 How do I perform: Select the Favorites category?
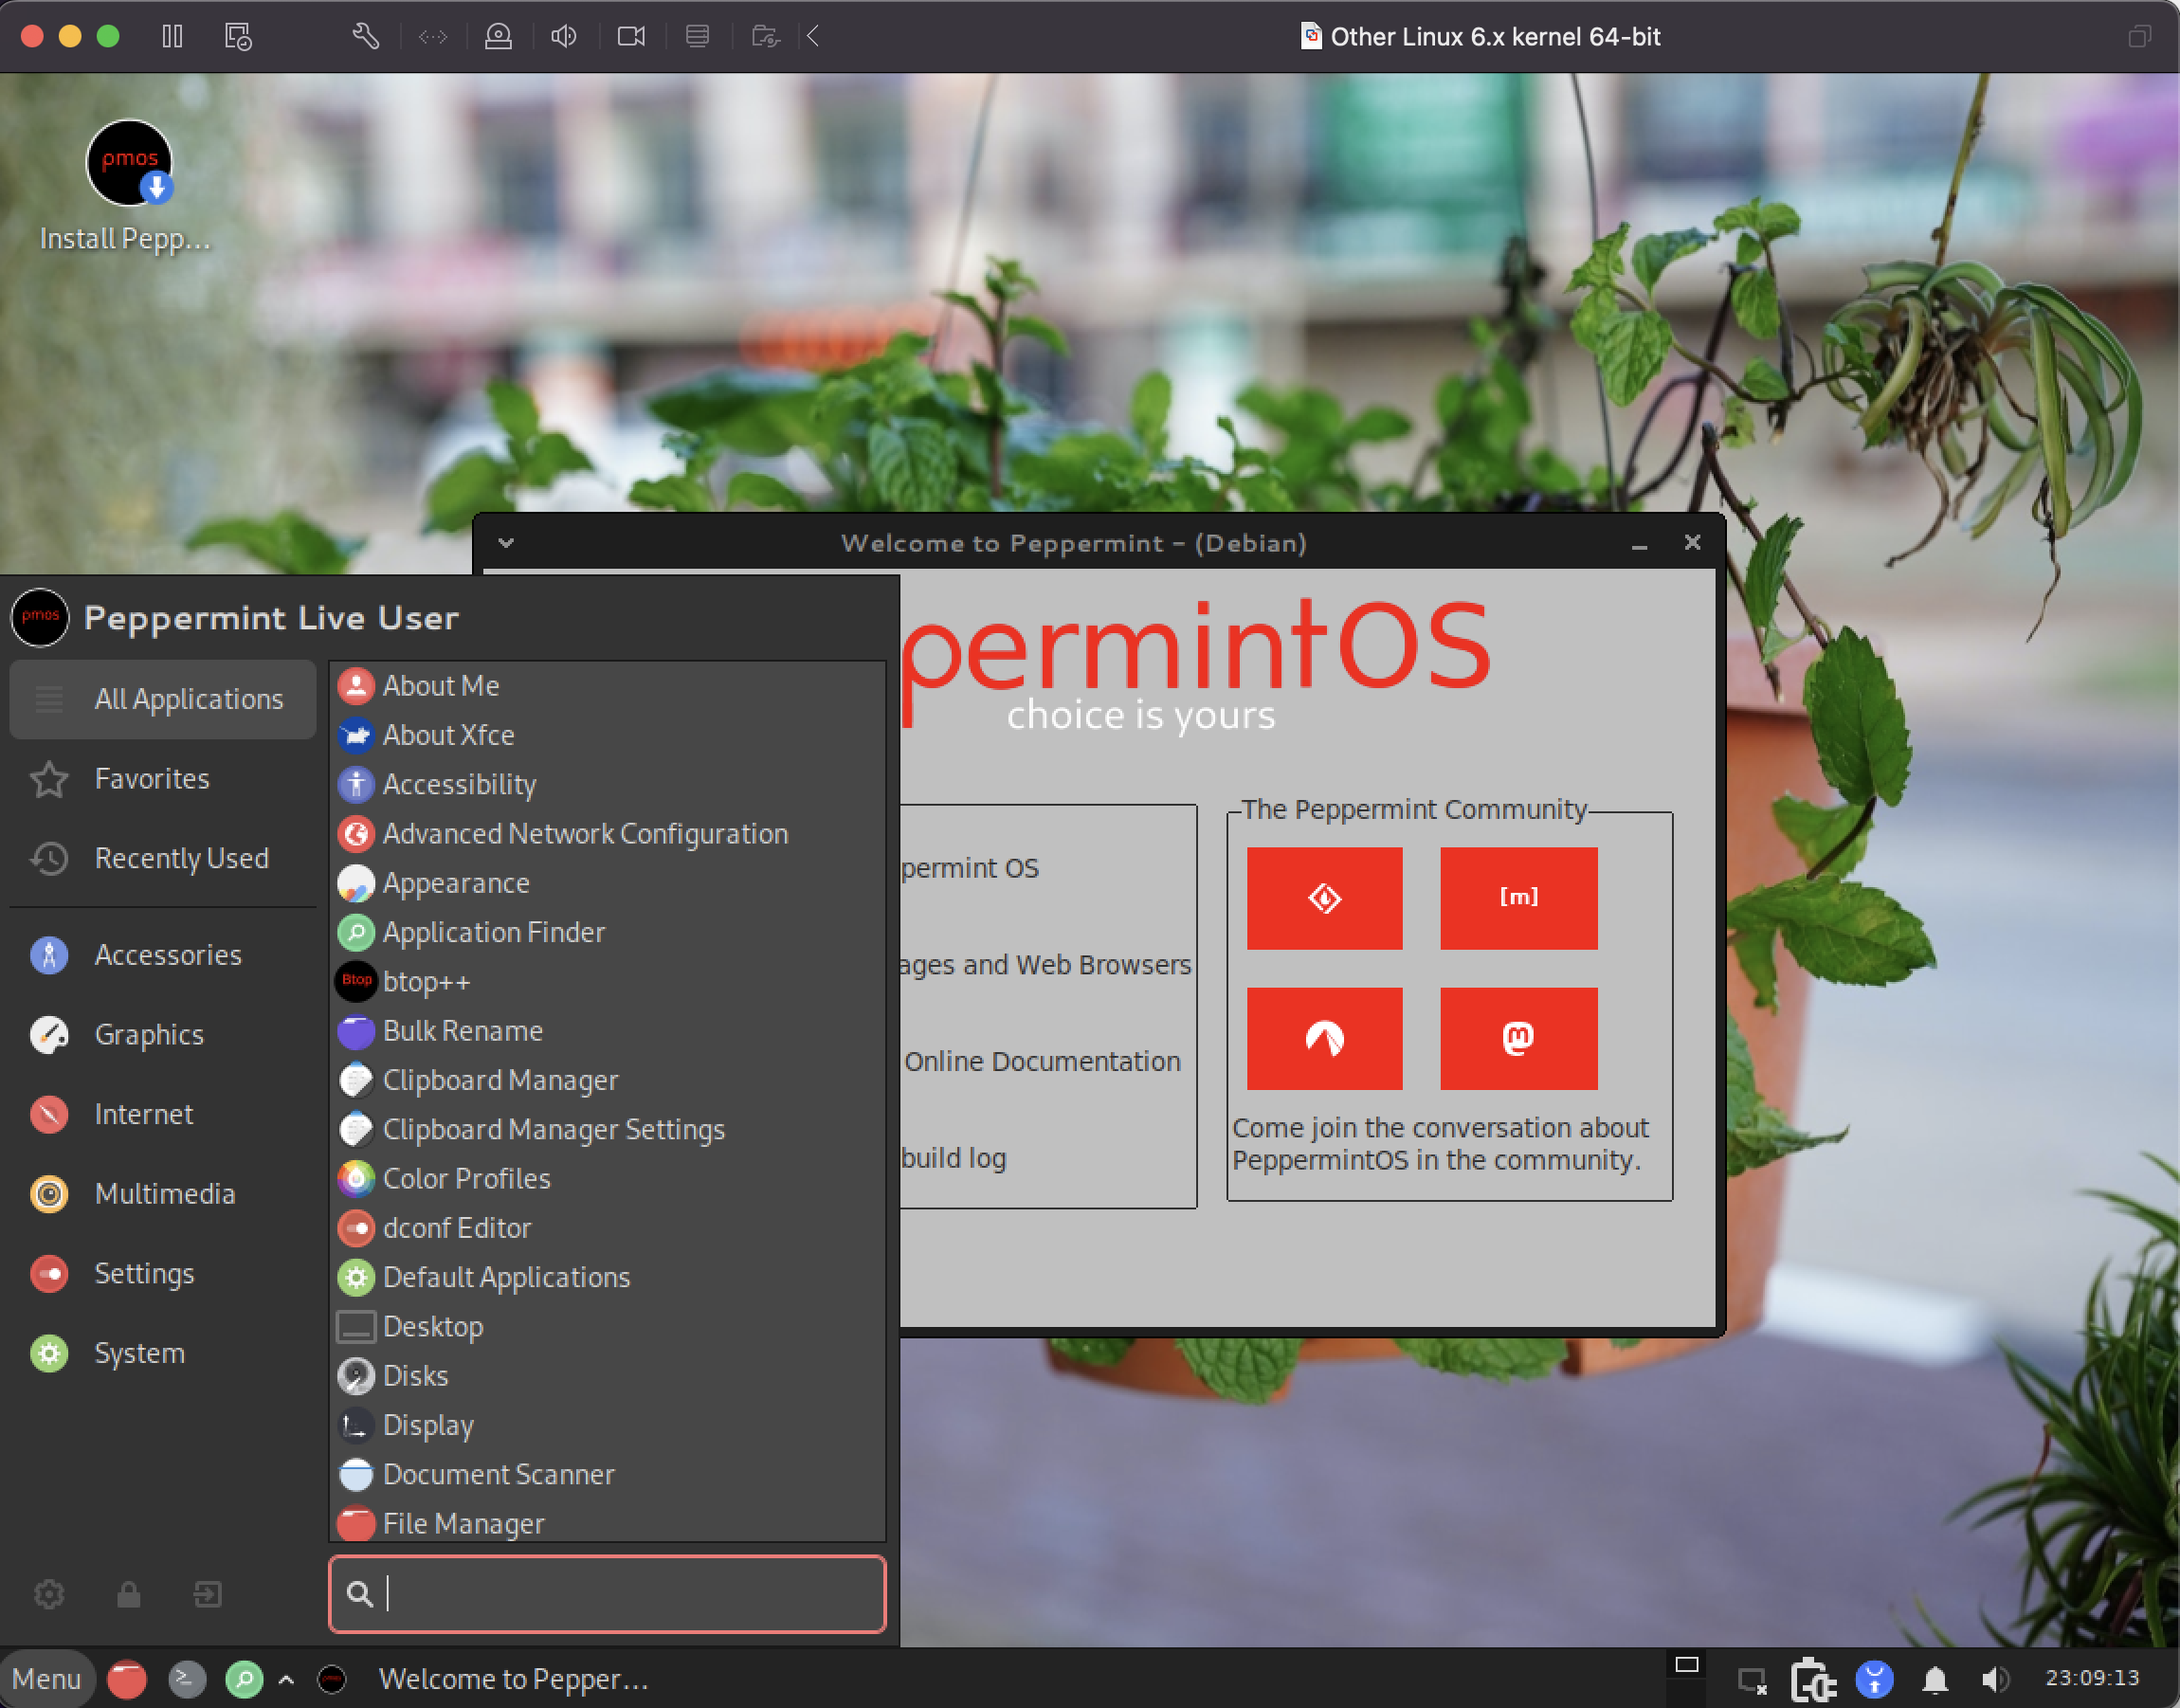pyautogui.click(x=152, y=778)
